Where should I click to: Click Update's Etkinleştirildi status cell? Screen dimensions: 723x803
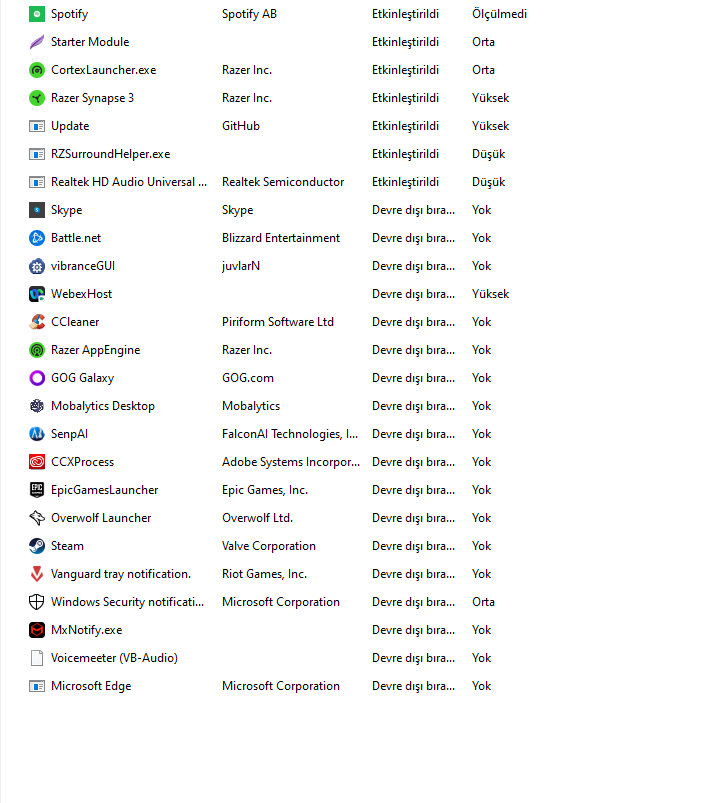coord(406,126)
